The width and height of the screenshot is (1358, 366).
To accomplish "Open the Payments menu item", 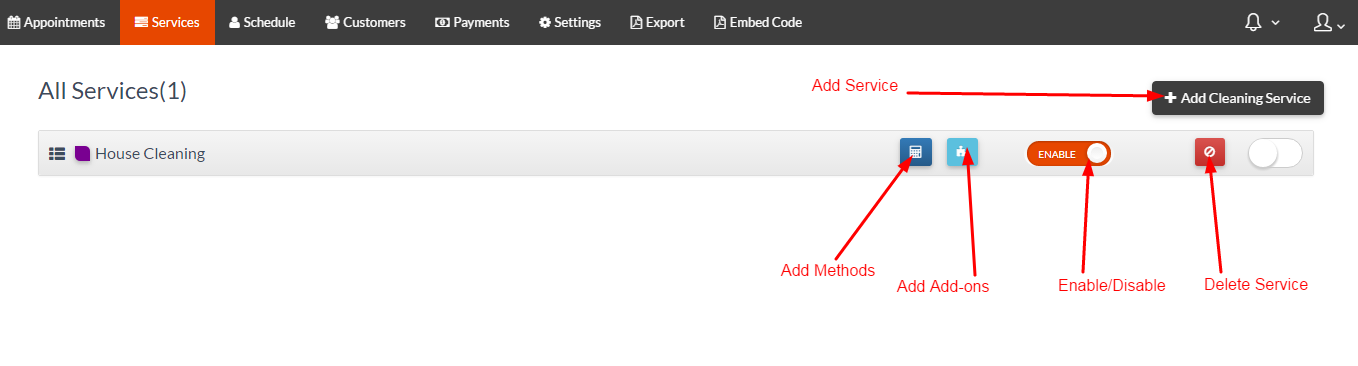I will pyautogui.click(x=472, y=22).
